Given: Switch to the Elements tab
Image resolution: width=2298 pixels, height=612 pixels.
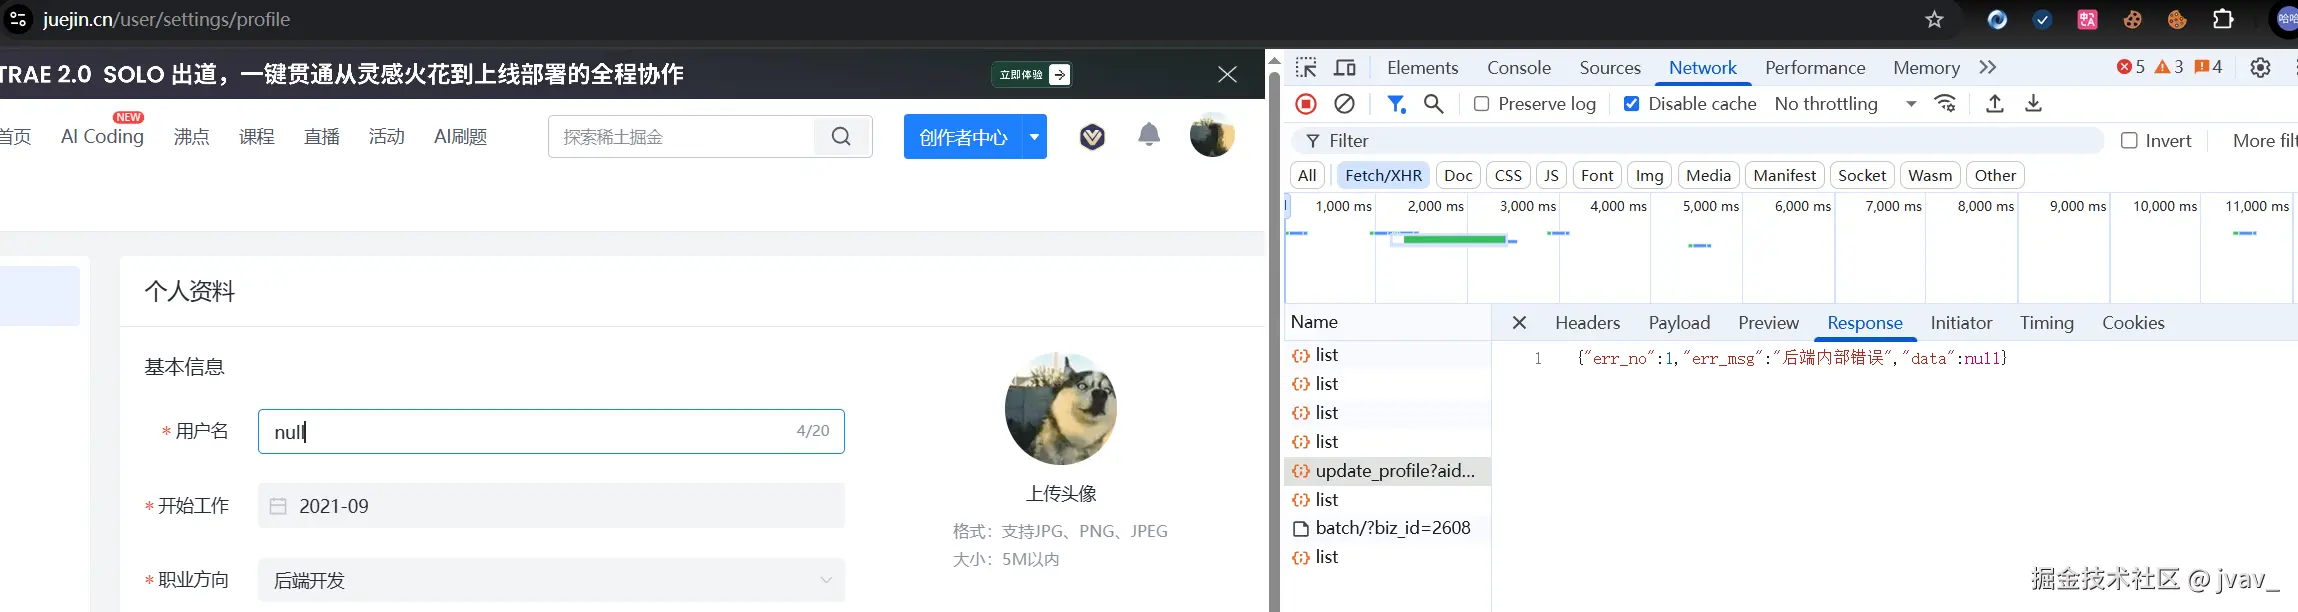Looking at the screenshot, I should pyautogui.click(x=1422, y=68).
